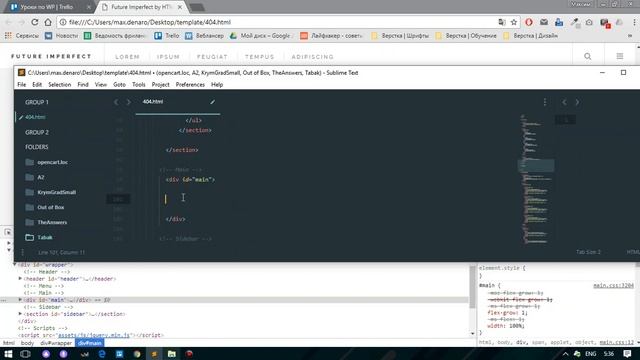Show more bookmarks with the overflow chevron

point(630,36)
